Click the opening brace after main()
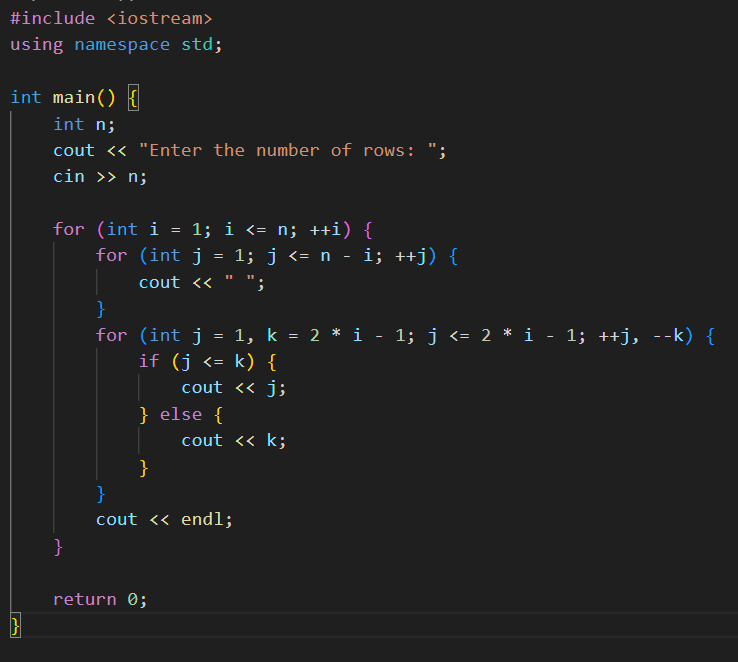The width and height of the screenshot is (738, 662). point(133,98)
